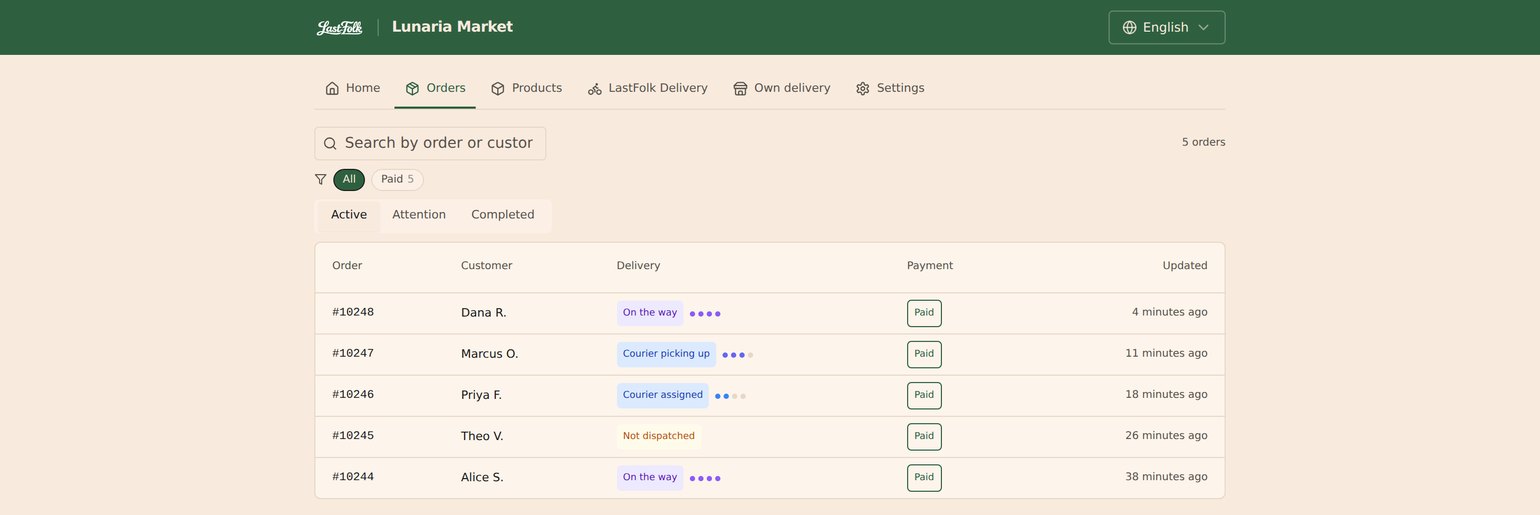The height and width of the screenshot is (515, 1540).
Task: Click customer Alice S.
Action: [x=482, y=477]
